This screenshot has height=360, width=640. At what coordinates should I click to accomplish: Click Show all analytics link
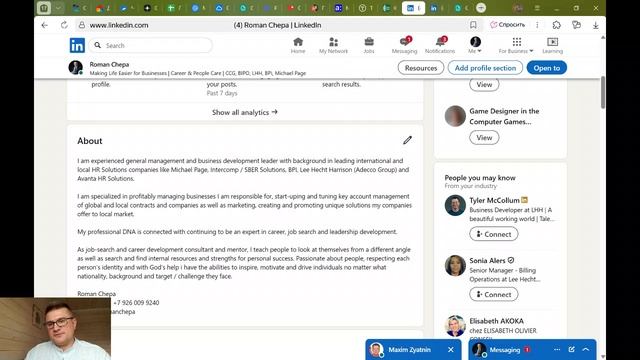point(244,112)
